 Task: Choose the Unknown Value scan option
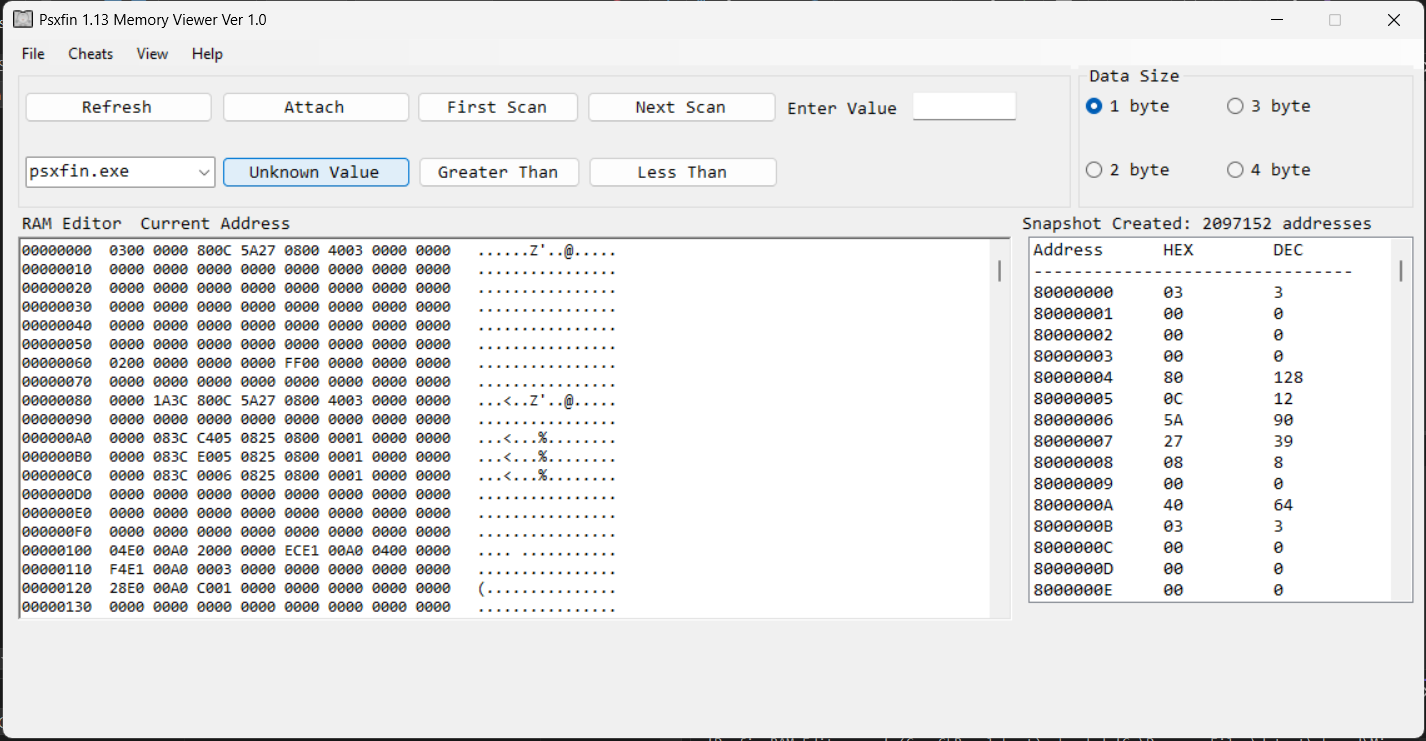315,172
